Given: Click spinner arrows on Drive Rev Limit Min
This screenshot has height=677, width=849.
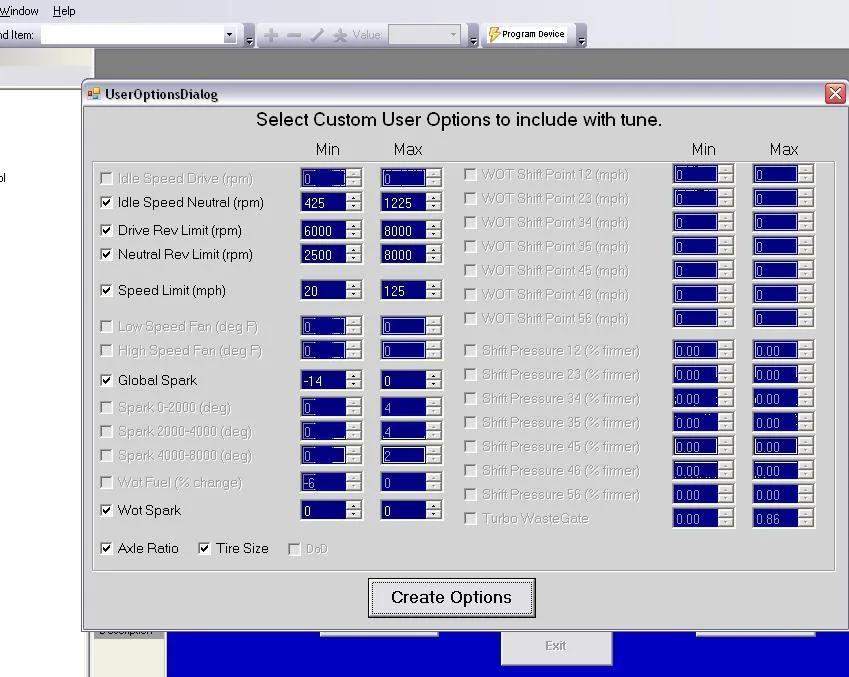Looking at the screenshot, I should click(354, 231).
